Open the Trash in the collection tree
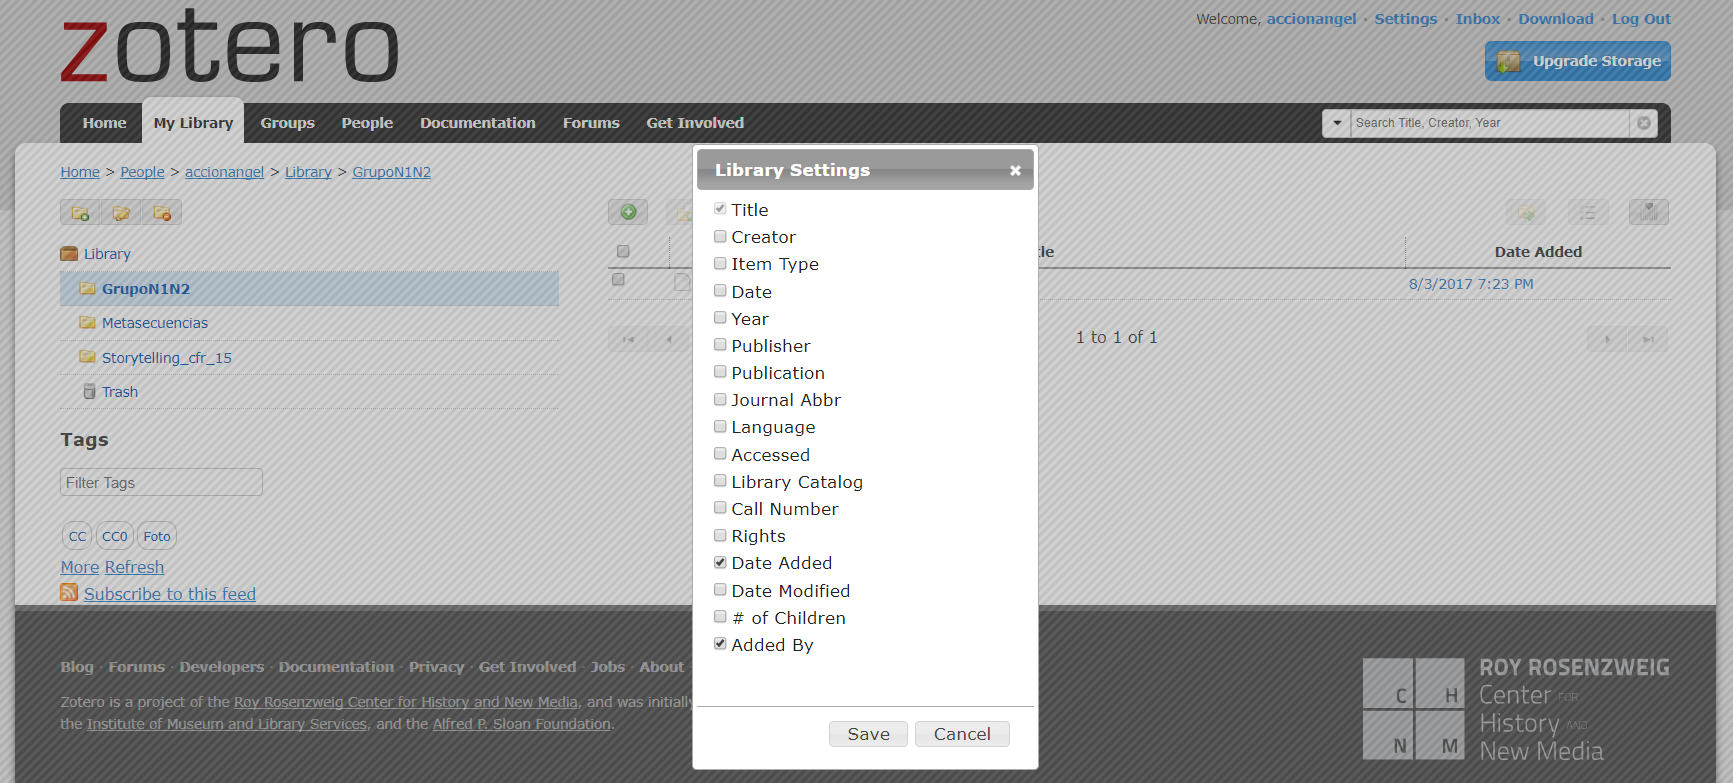The height and width of the screenshot is (783, 1733). (x=119, y=392)
